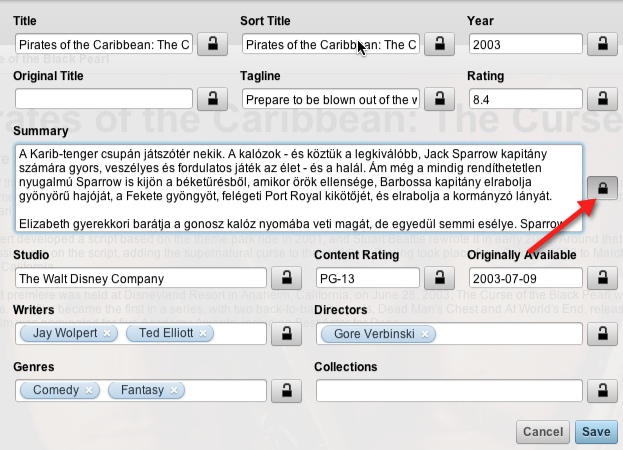Click the Studio field The Walt Disney Company

click(x=141, y=278)
